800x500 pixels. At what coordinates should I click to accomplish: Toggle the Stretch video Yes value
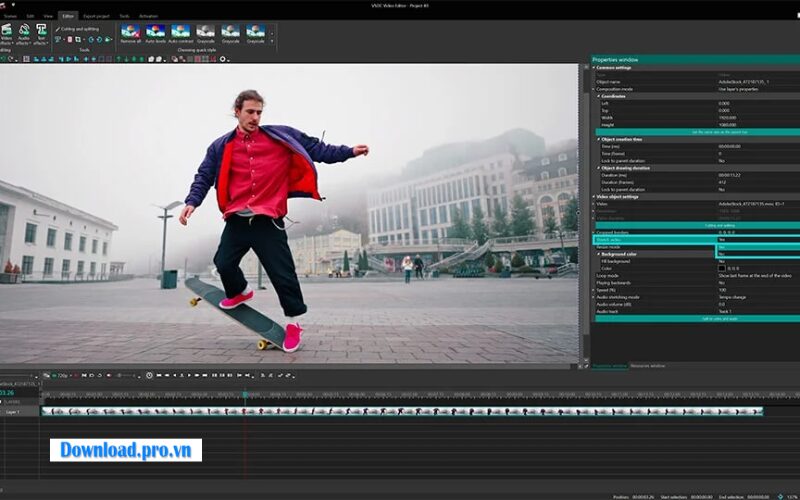(x=758, y=239)
